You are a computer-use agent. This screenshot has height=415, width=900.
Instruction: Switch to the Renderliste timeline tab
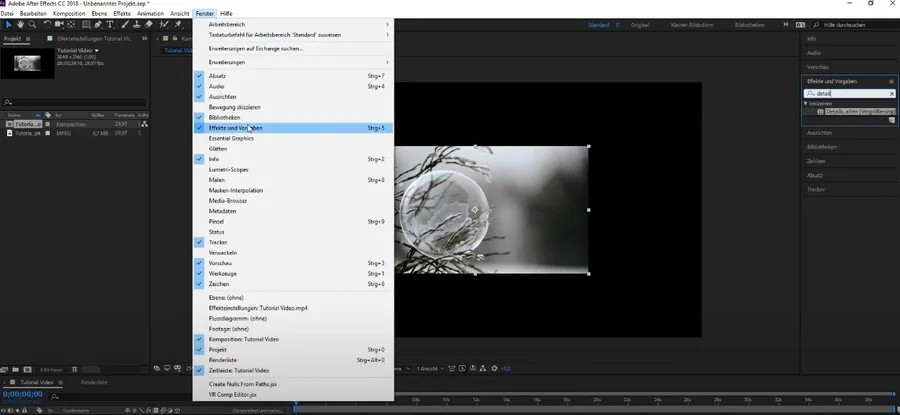point(94,382)
